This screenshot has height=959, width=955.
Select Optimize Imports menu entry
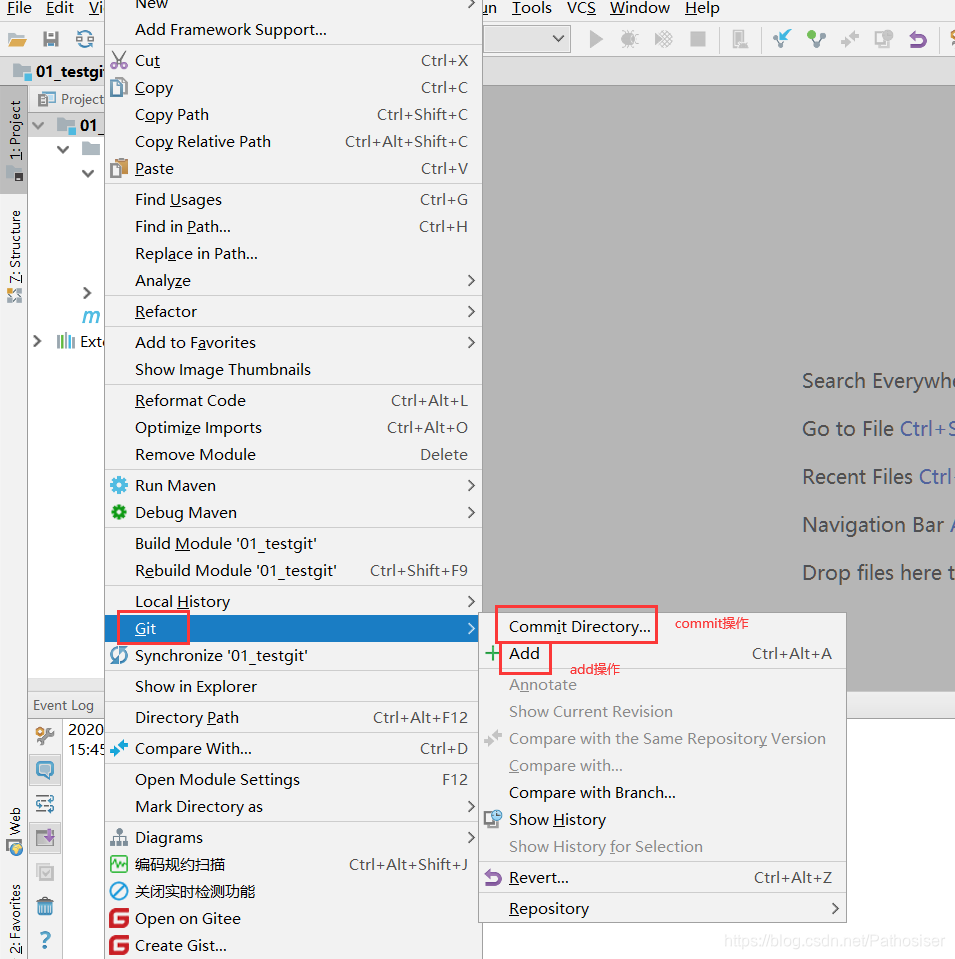(293, 428)
